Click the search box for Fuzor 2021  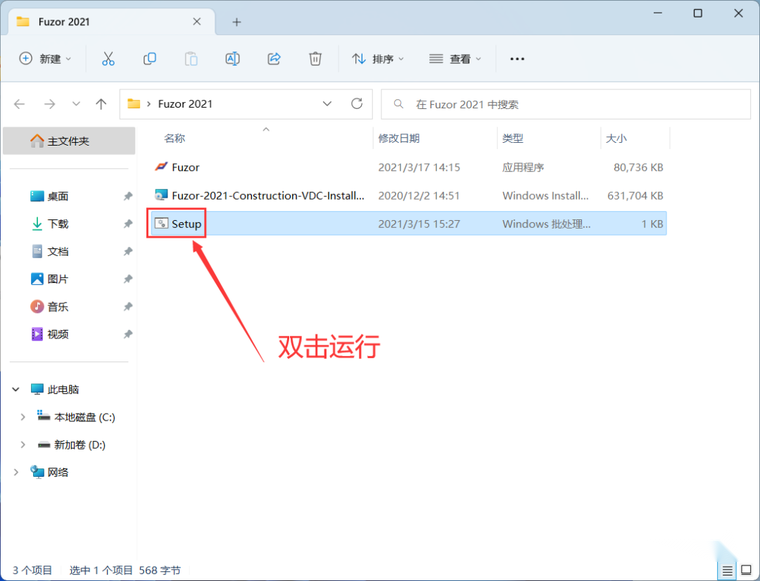(x=566, y=104)
